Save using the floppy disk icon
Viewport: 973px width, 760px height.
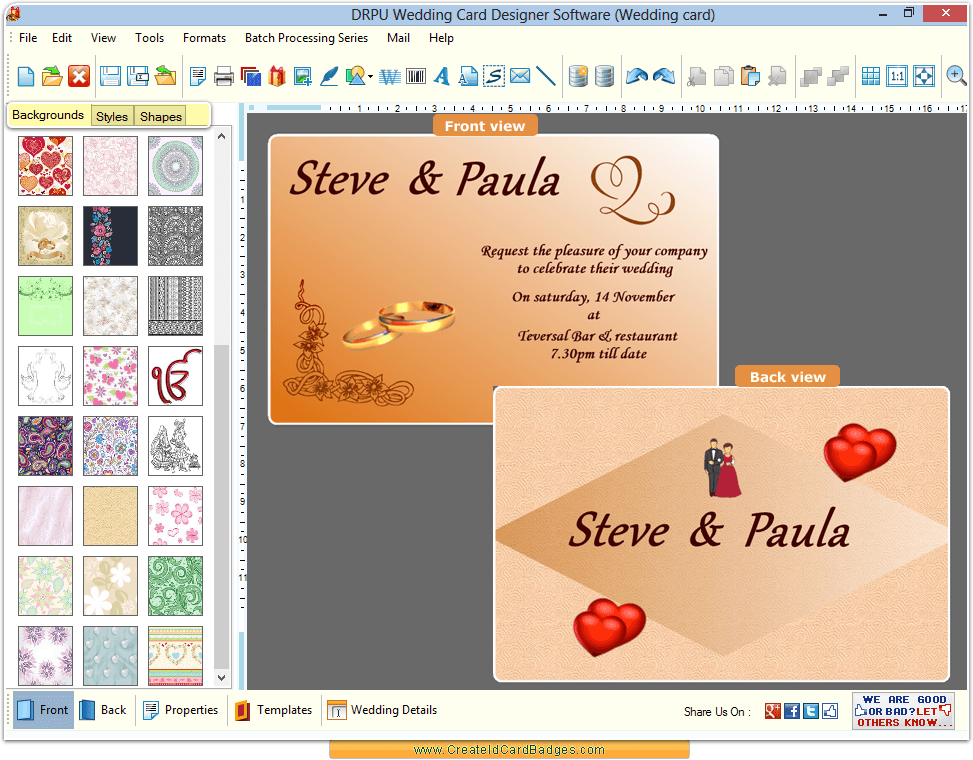(x=110, y=76)
